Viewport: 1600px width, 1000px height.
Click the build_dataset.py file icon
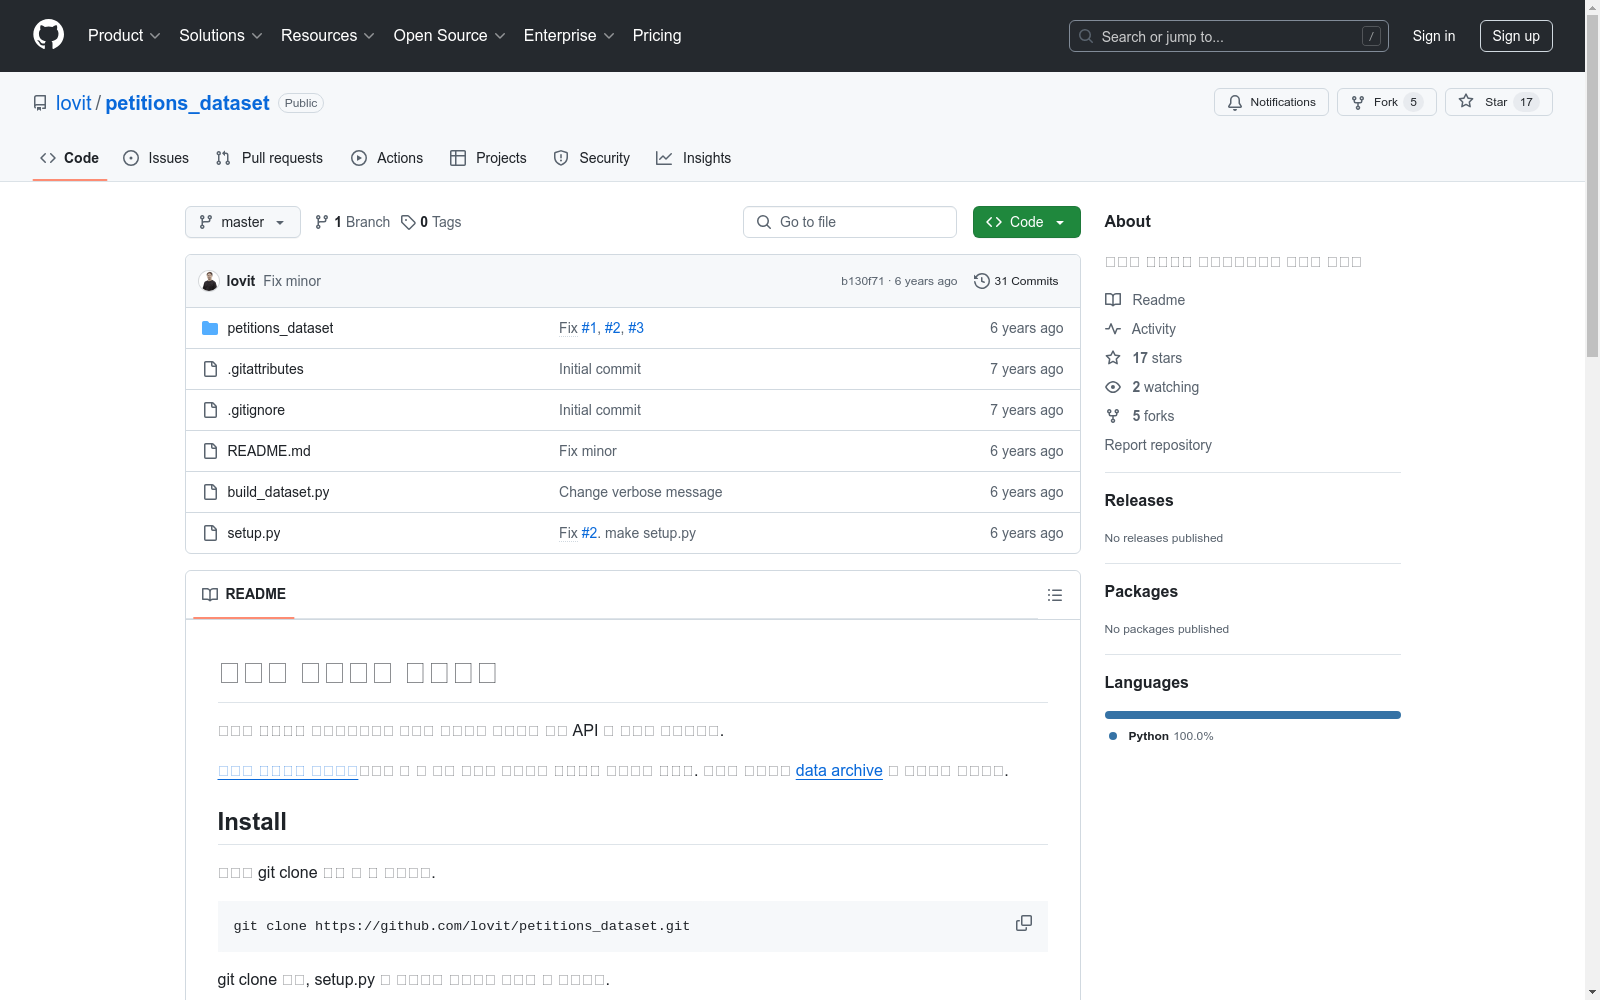tap(210, 492)
